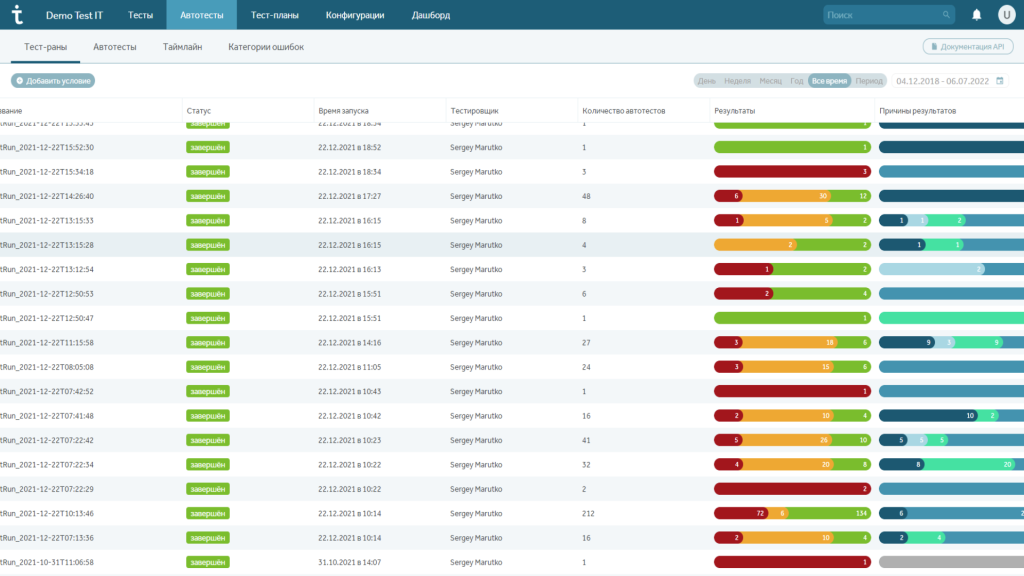Screen dimensions: 1024x576
Task: Click the document icon in Документация API
Action: 934,47
